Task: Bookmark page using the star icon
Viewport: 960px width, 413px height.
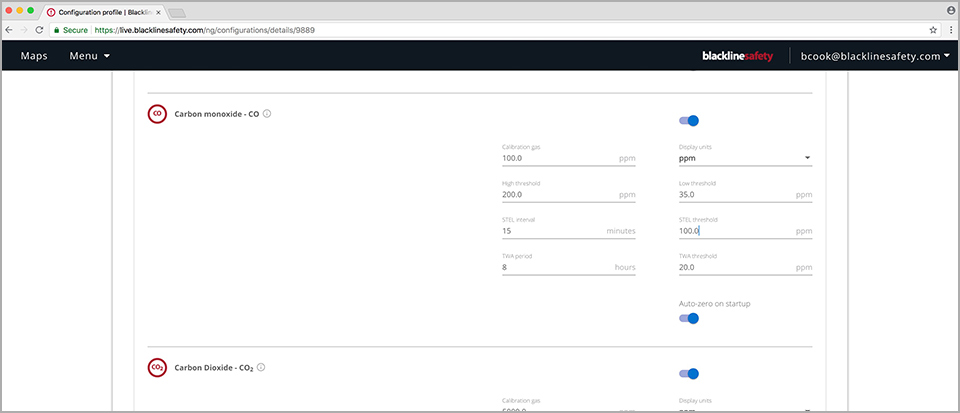Action: [932, 30]
